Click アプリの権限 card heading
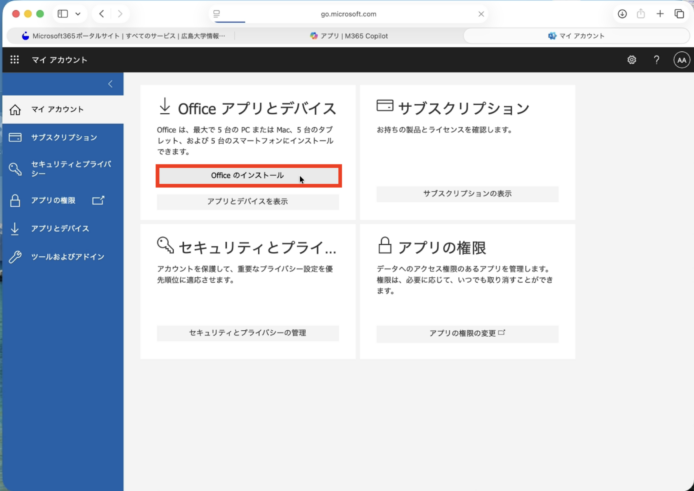The image size is (694, 491). [x=442, y=247]
